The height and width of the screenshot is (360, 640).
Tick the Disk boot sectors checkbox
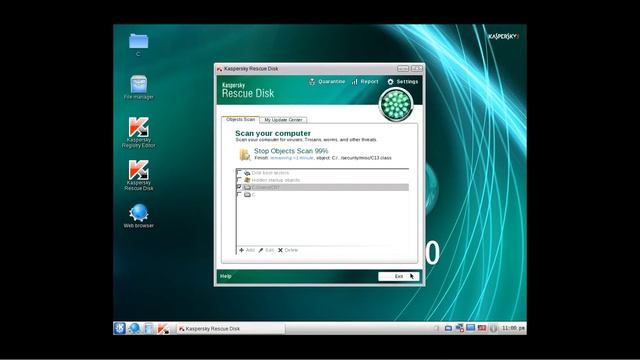(x=239, y=173)
